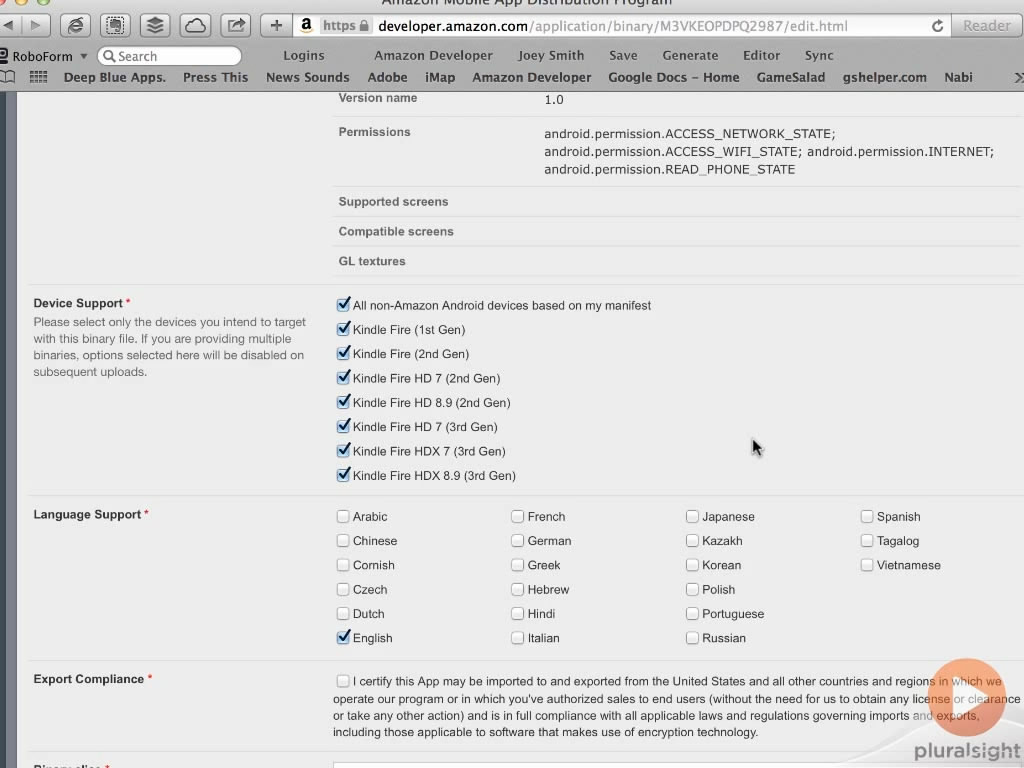Click the screenshot capture toolbar icon
This screenshot has height=768, width=1024.
pyautogui.click(x=115, y=26)
